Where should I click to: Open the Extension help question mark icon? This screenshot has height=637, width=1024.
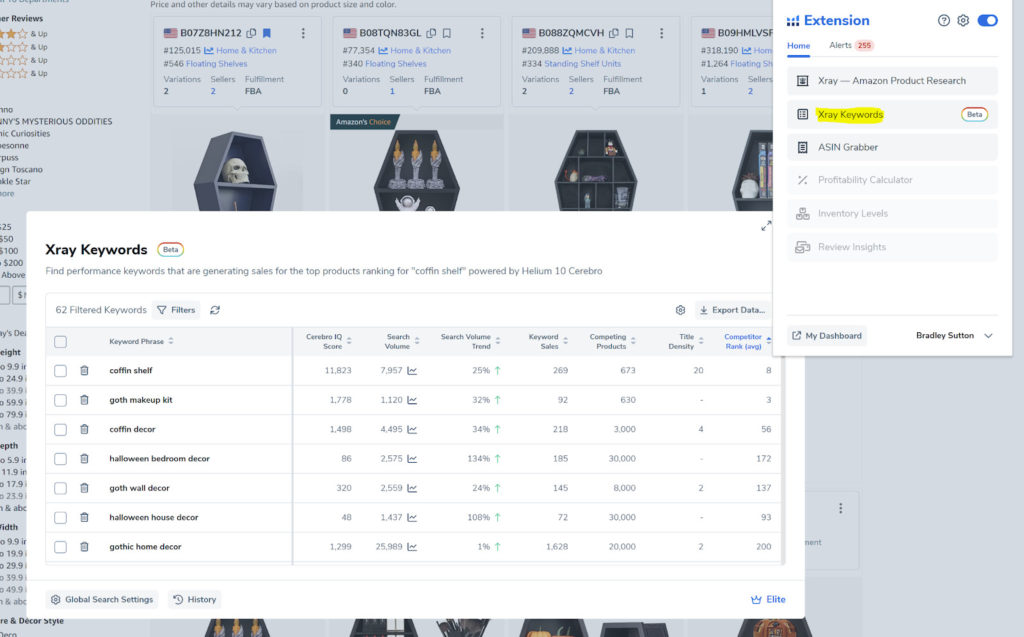click(944, 20)
